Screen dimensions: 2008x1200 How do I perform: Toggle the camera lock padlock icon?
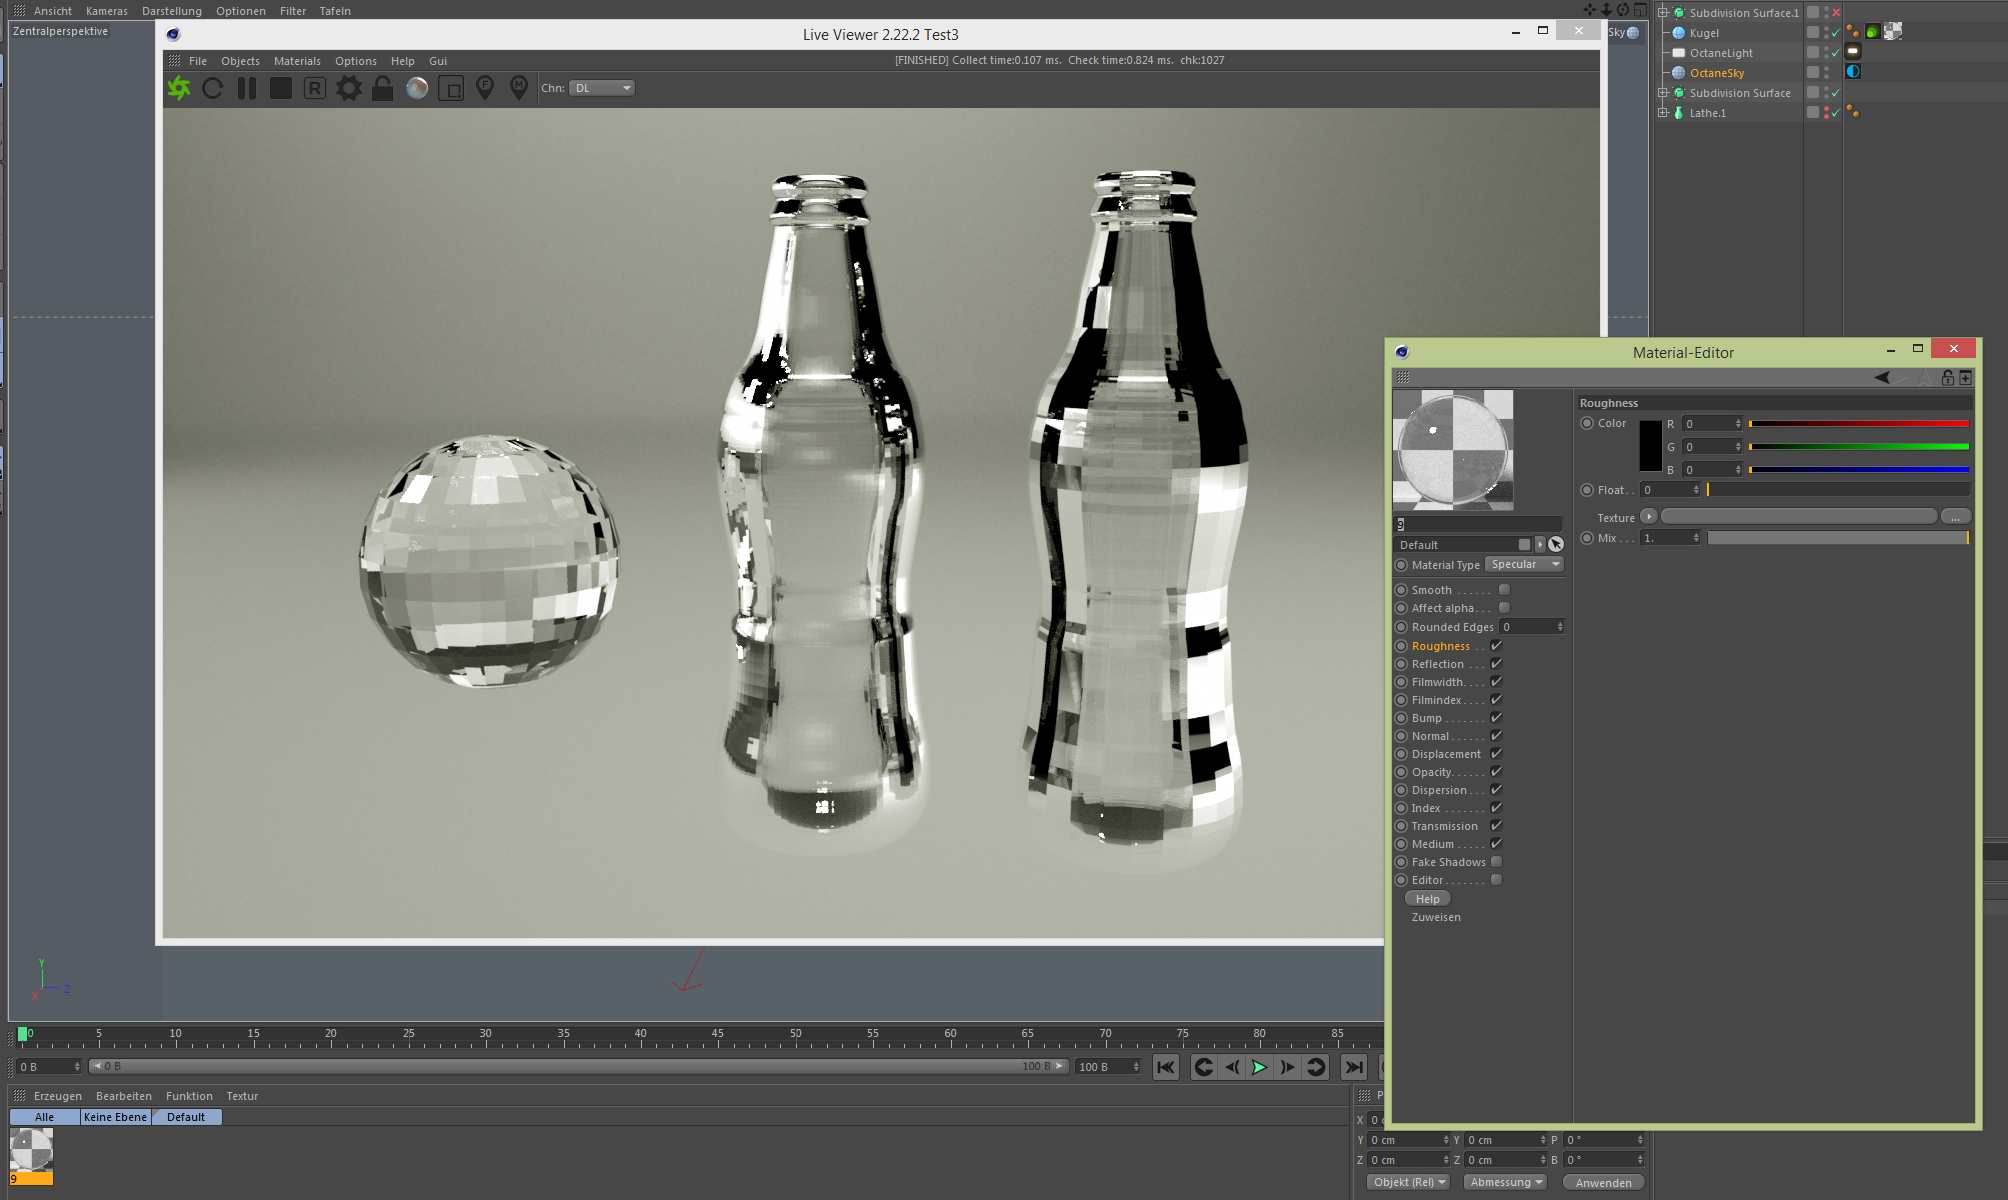point(382,88)
